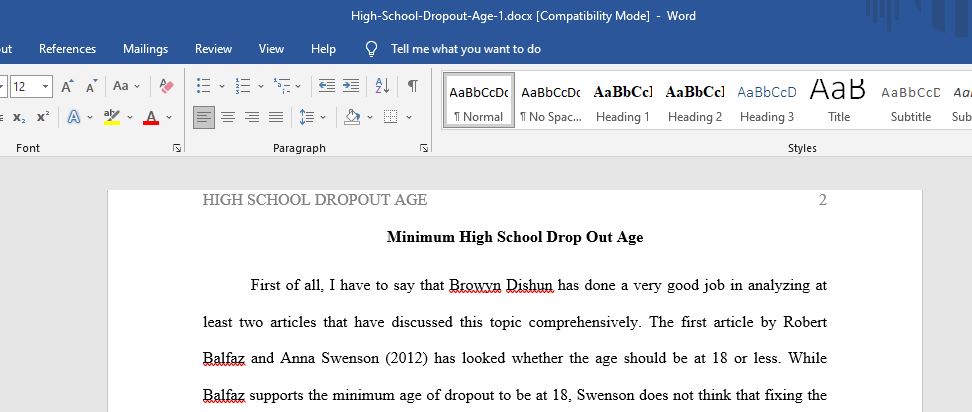Click the Sort A-Z icon
This screenshot has height=412, width=972.
(x=382, y=86)
